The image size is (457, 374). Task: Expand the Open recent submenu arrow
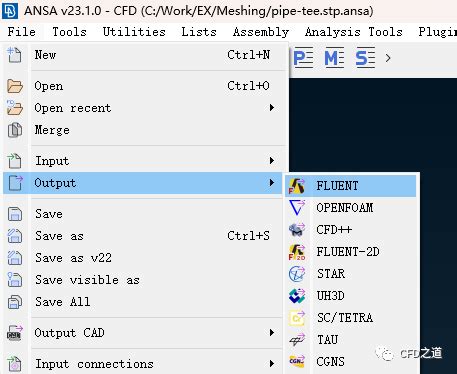(272, 108)
